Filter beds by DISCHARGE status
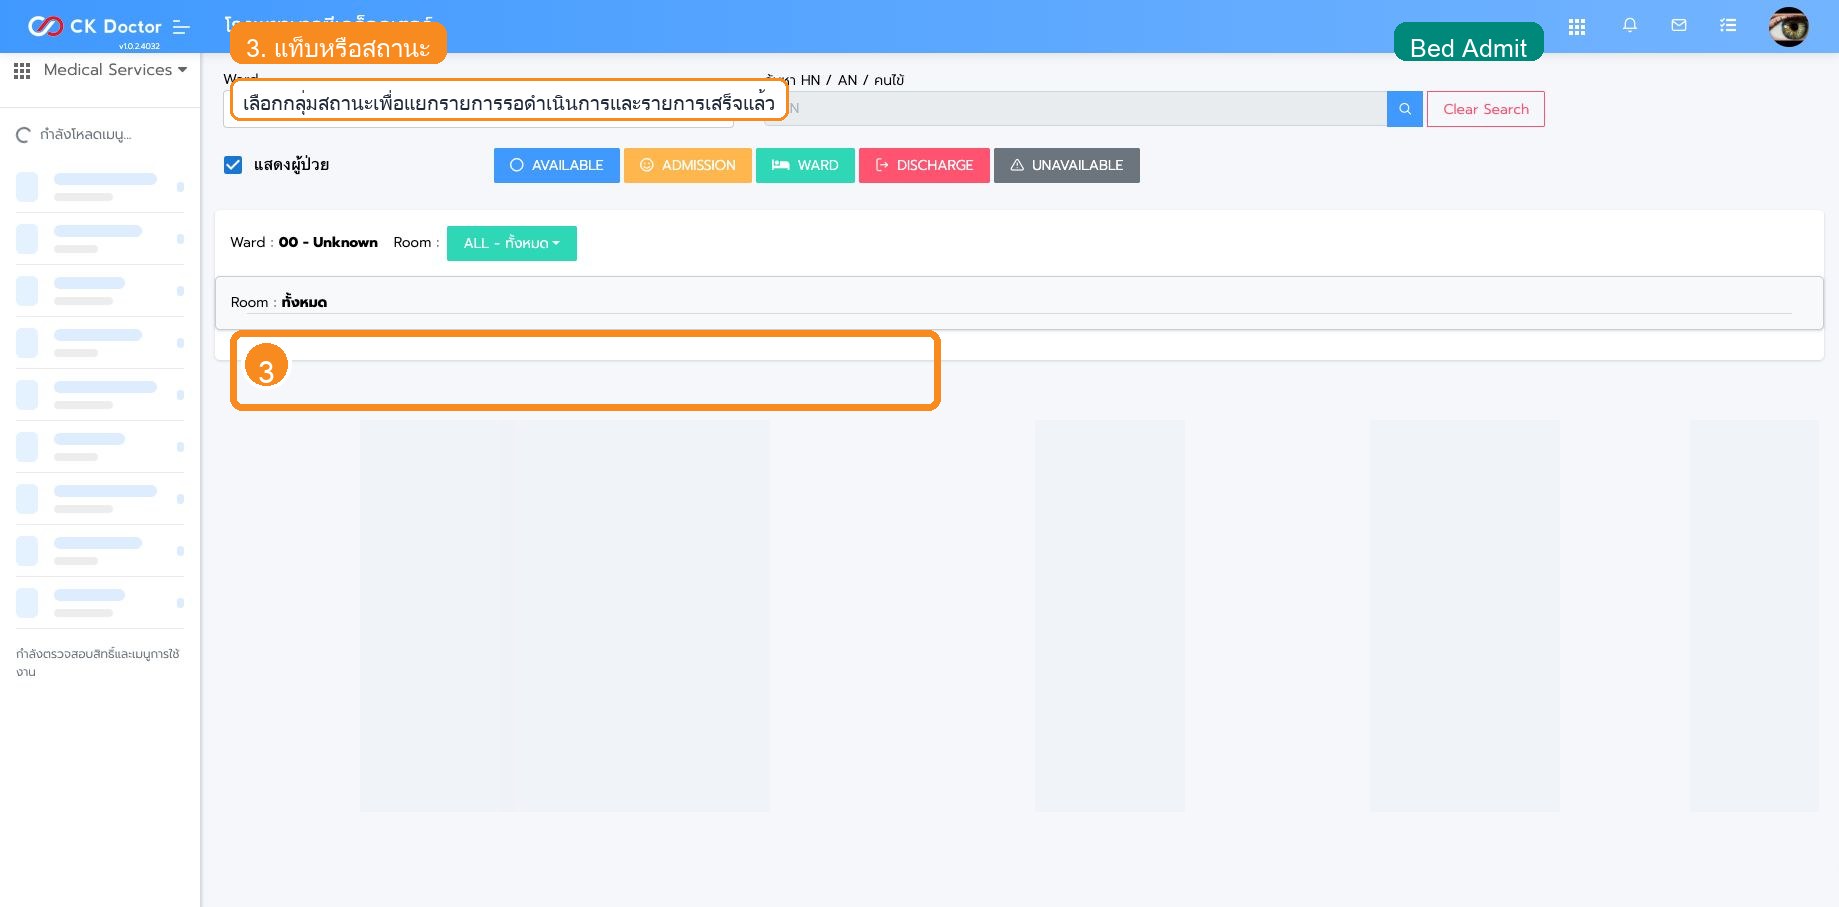The width and height of the screenshot is (1839, 907). pyautogui.click(x=924, y=165)
